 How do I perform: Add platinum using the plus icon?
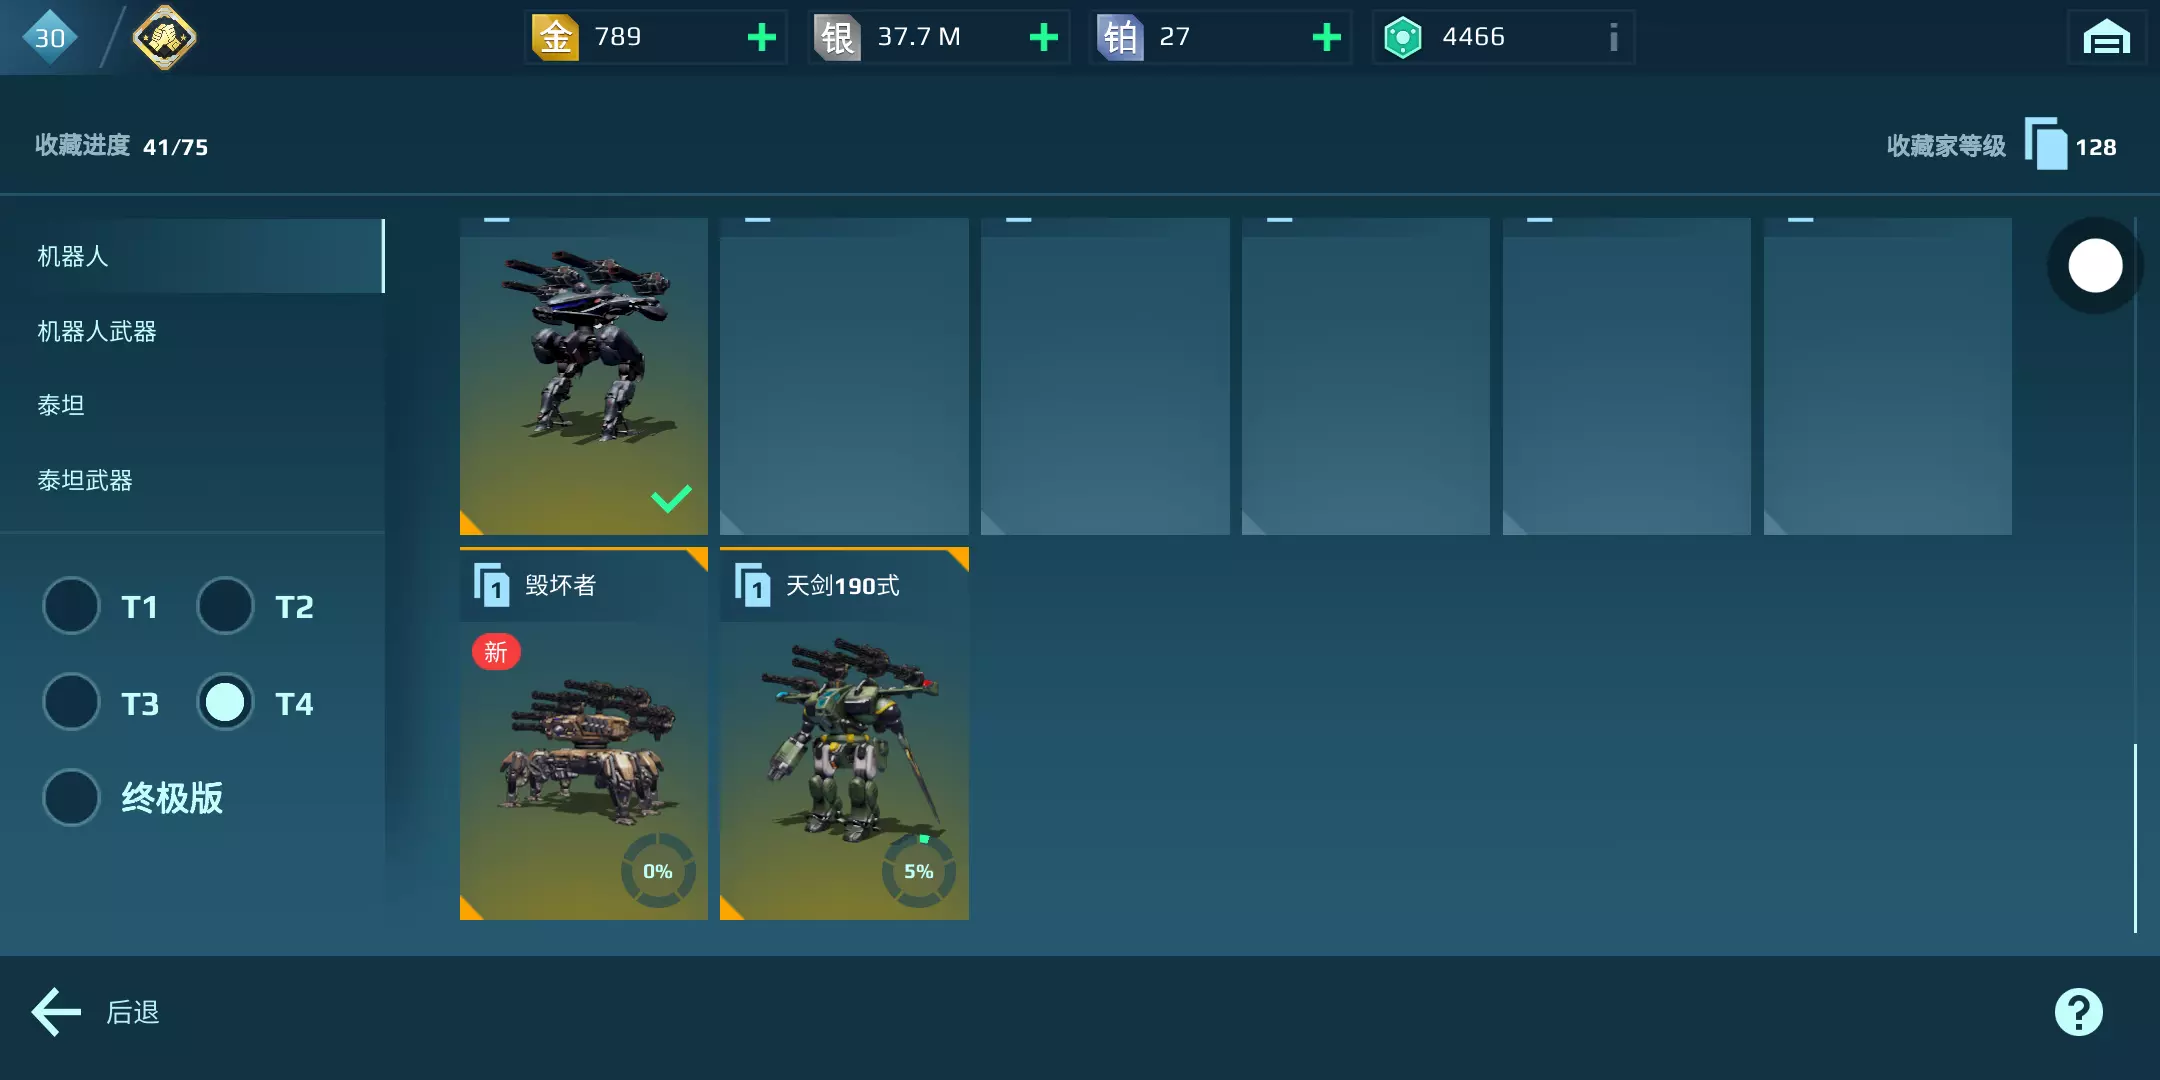coord(1327,37)
